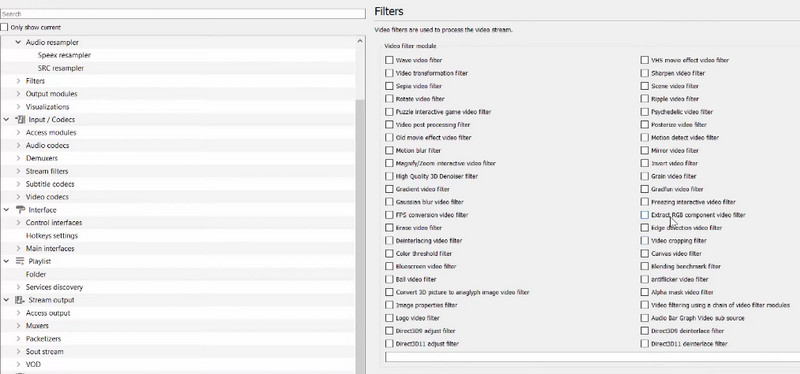
Task: Select Subtitle codecs in the tree
Action: click(50, 184)
